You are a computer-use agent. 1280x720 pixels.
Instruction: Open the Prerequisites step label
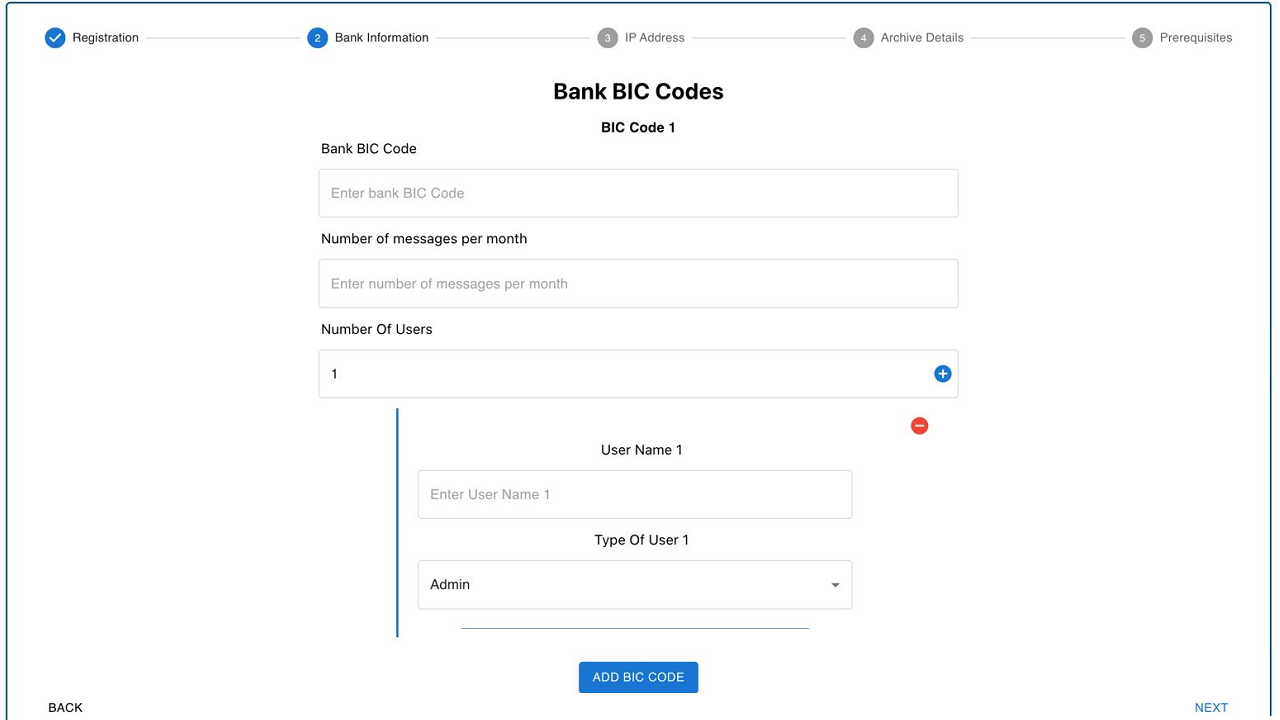(x=1196, y=38)
